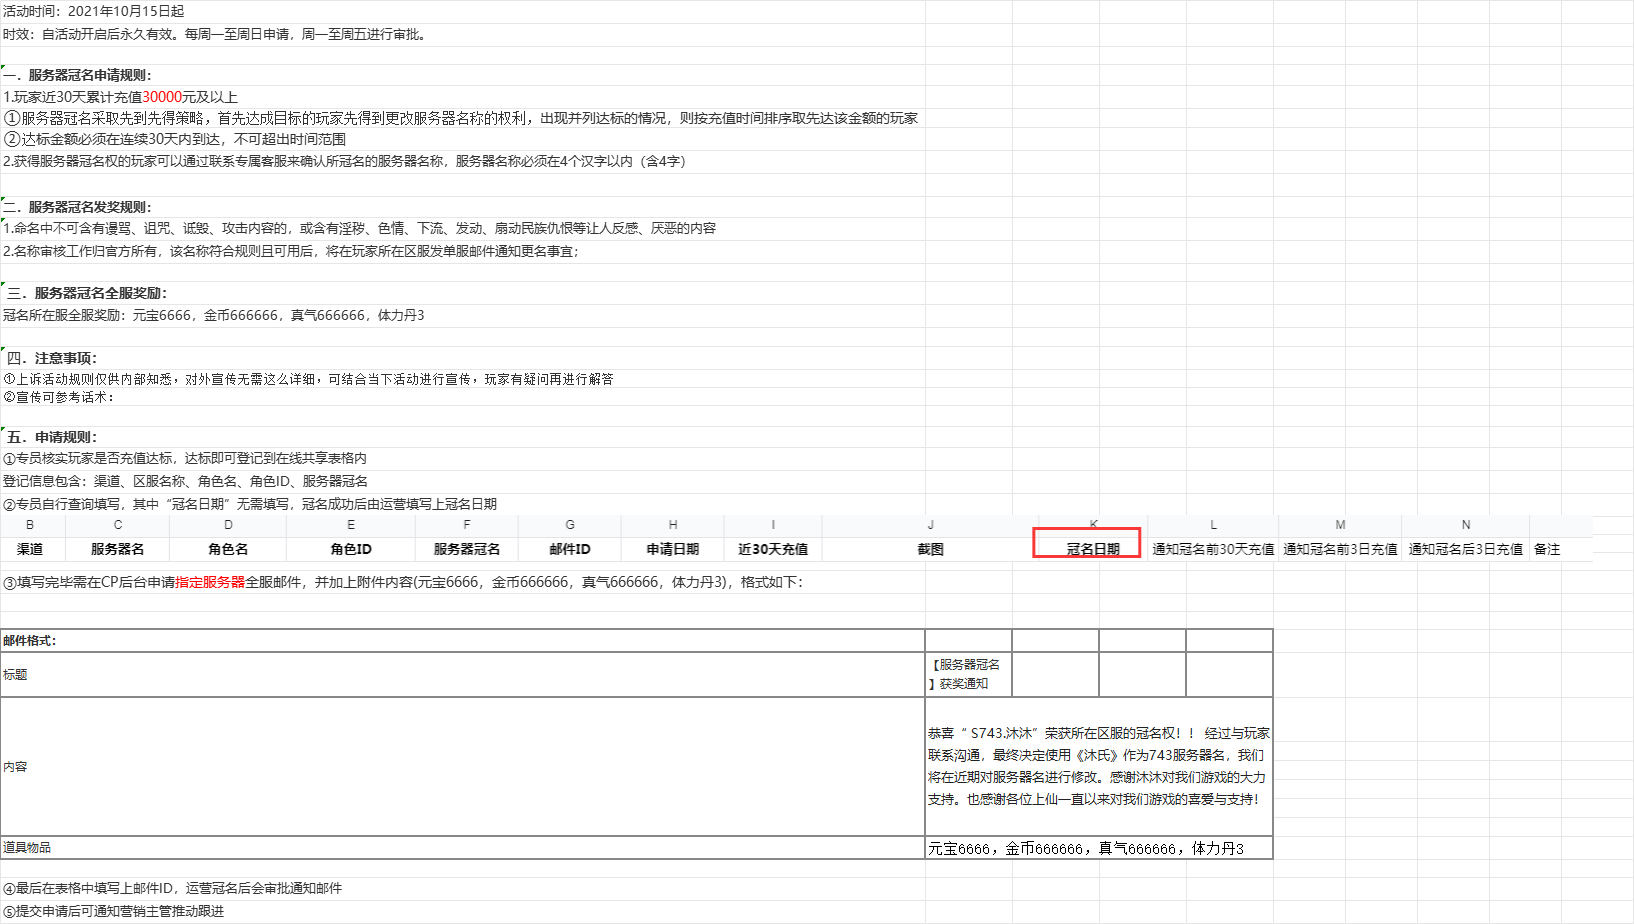Select the cell '活动时间：2021年10月15日起'
This screenshot has width=1634, height=924.
(94, 11)
